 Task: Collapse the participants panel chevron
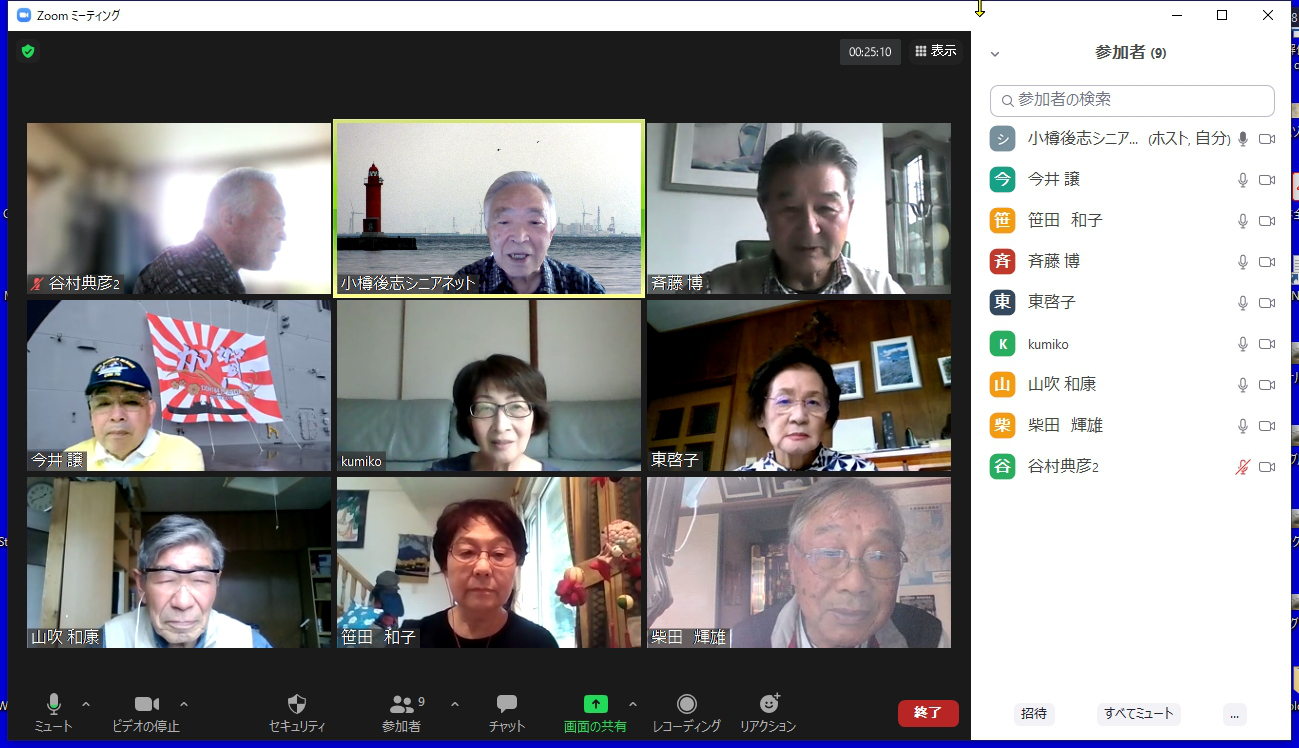pyautogui.click(x=995, y=54)
